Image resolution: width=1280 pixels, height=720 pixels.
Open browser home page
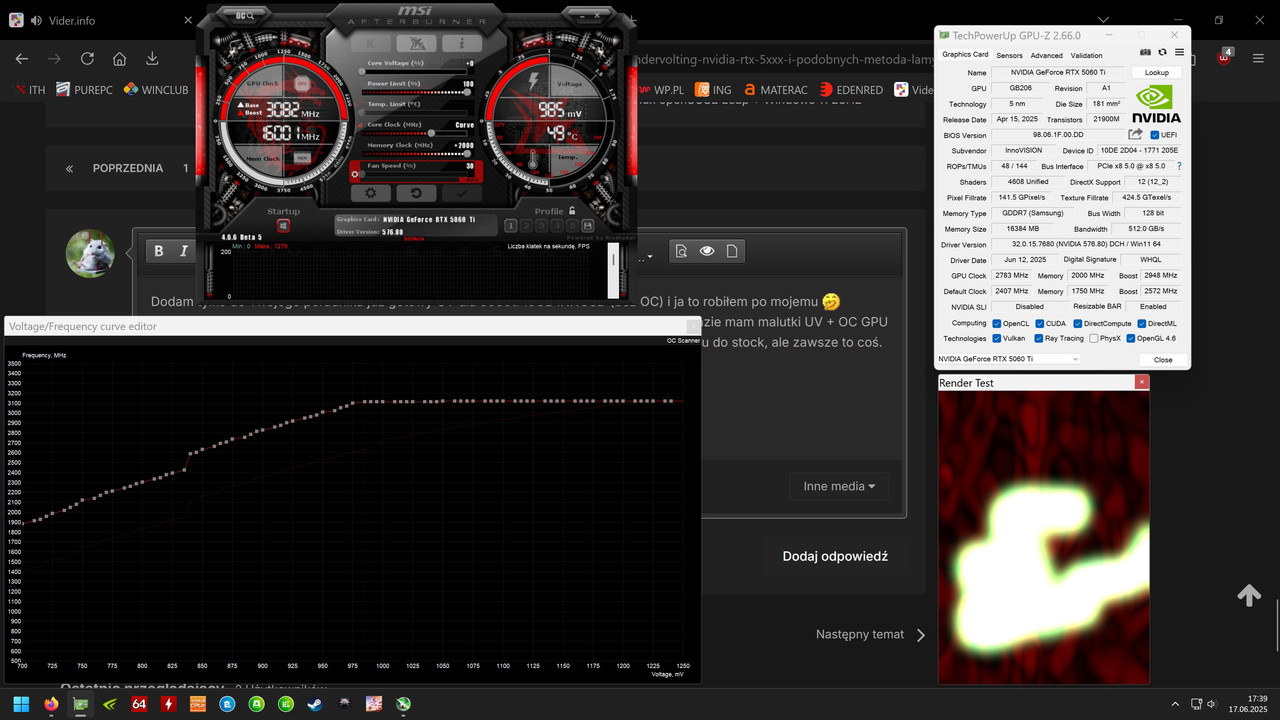tap(119, 59)
